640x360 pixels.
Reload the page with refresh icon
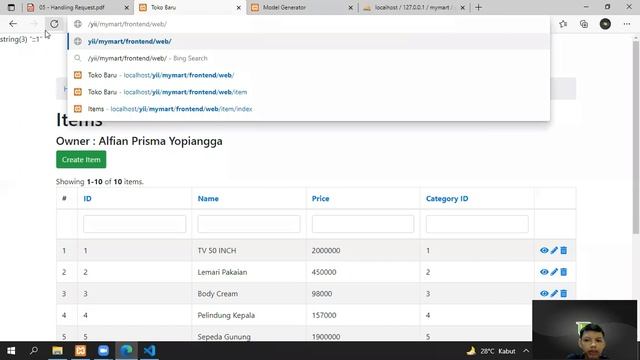pyautogui.click(x=54, y=24)
